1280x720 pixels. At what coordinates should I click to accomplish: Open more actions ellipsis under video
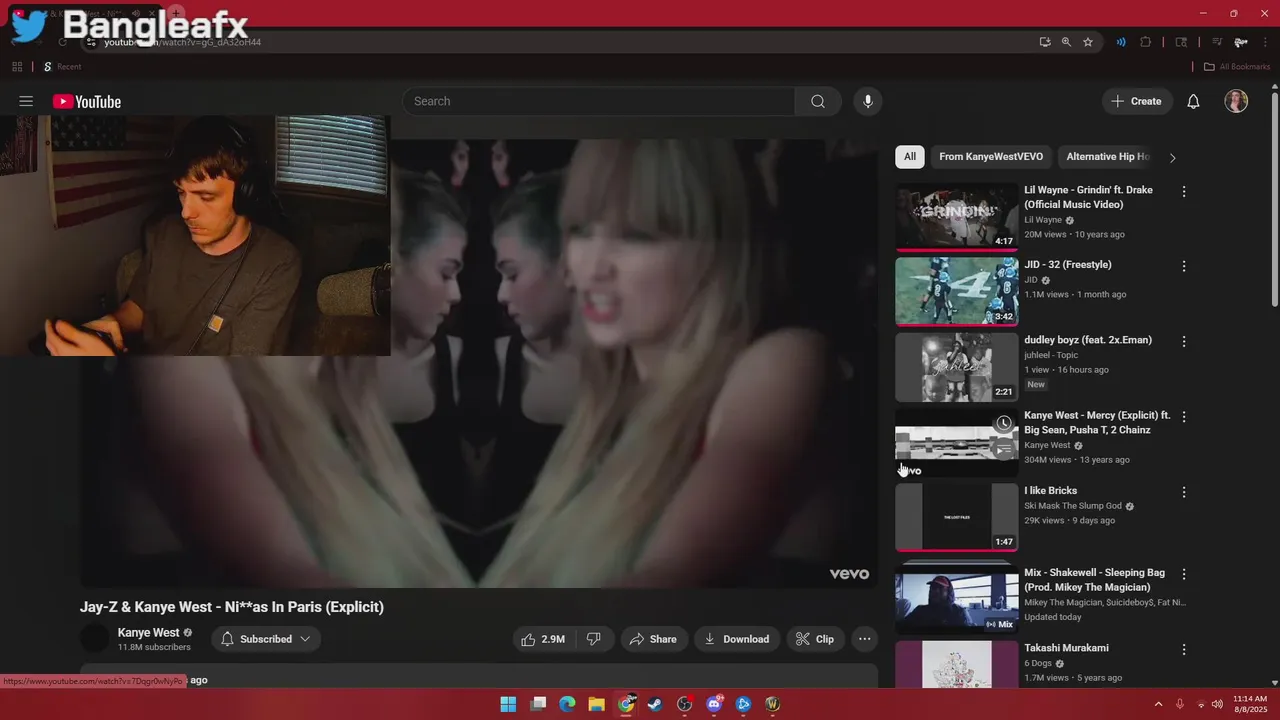(x=865, y=639)
